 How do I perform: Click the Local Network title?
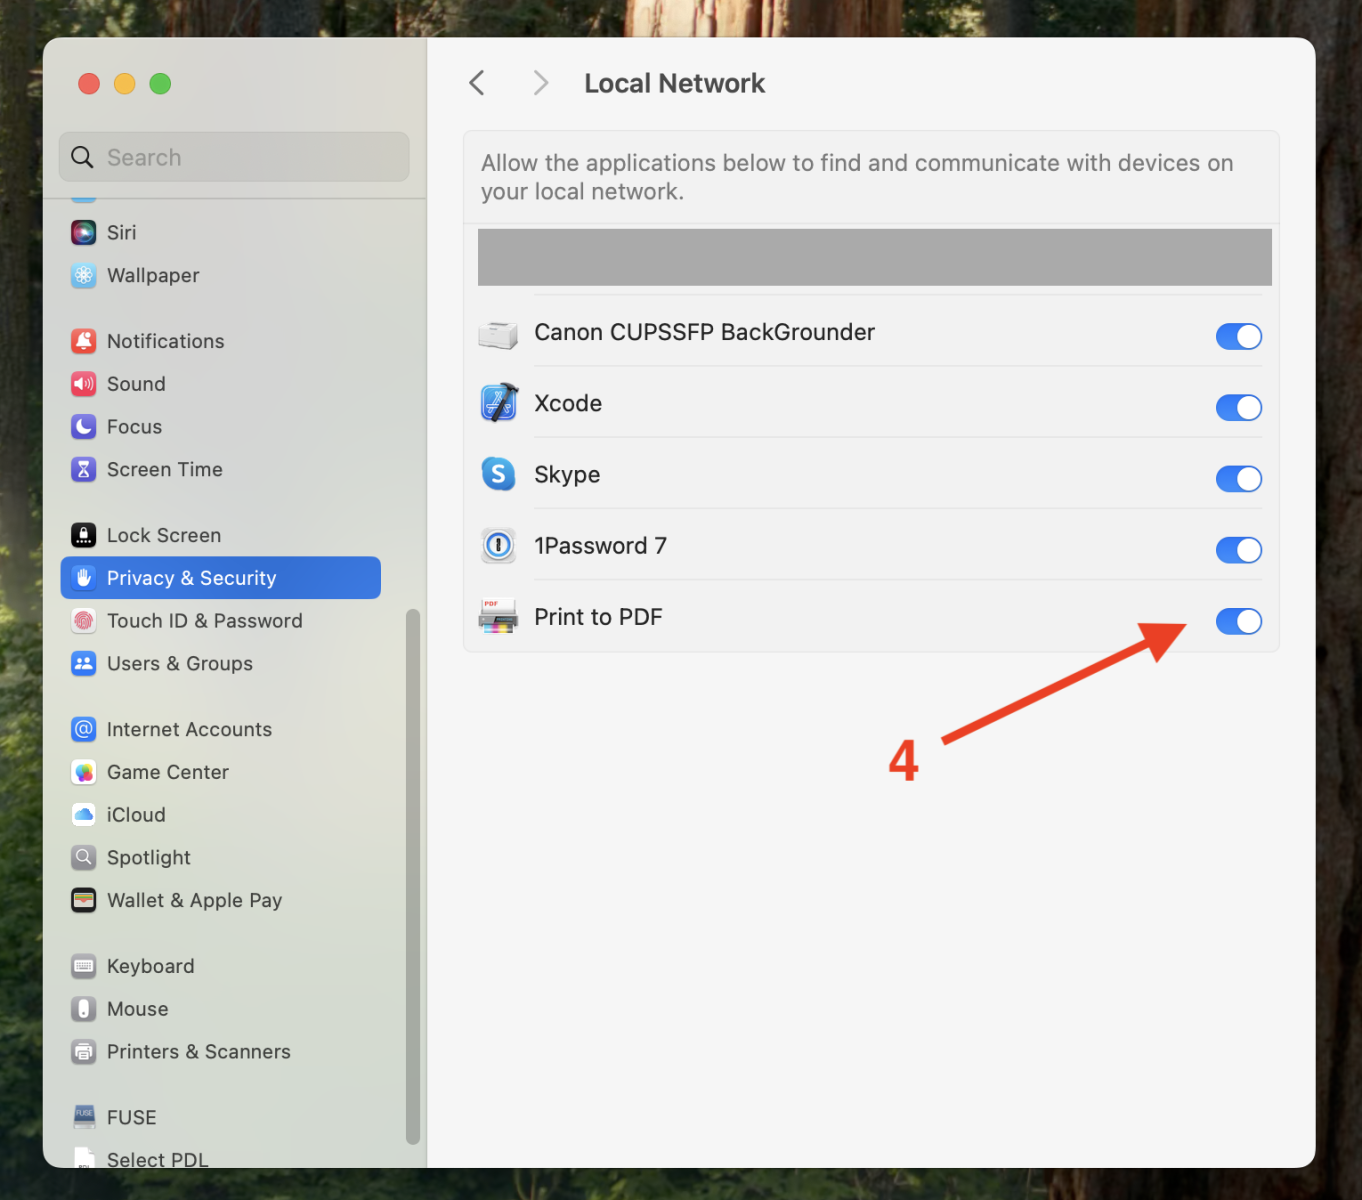tap(674, 83)
